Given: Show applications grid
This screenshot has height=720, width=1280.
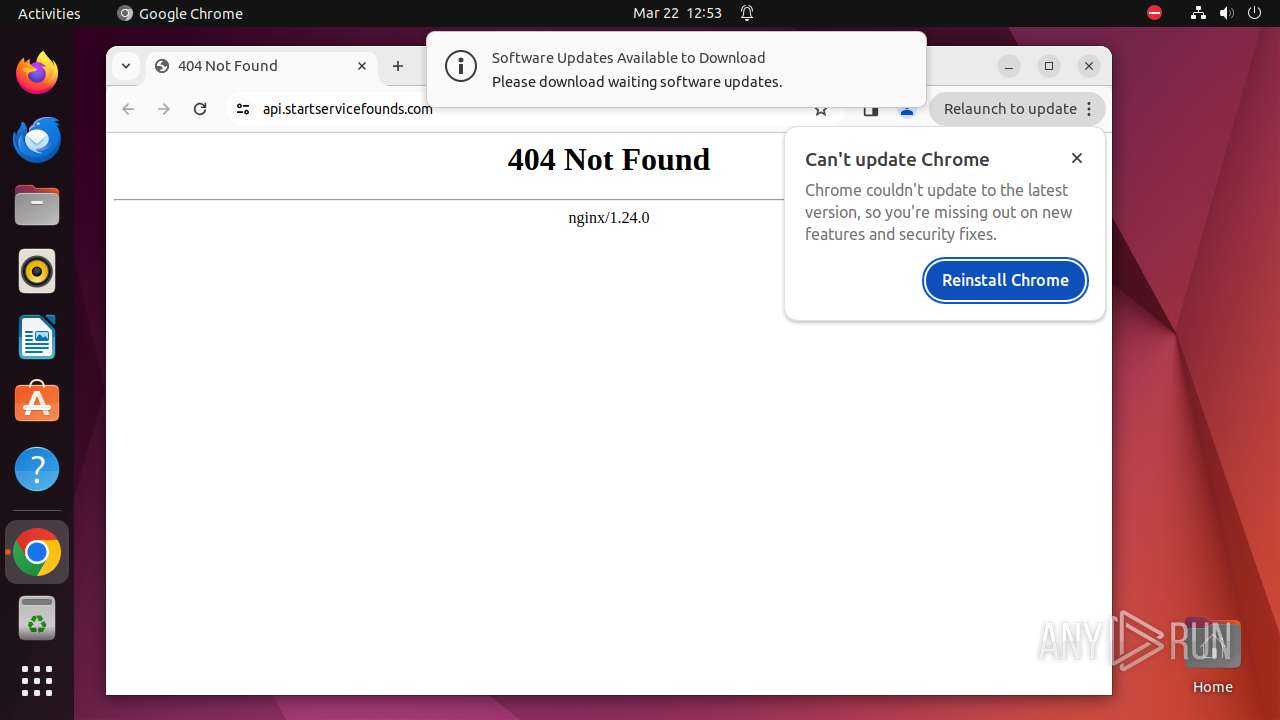Looking at the screenshot, I should click(37, 681).
